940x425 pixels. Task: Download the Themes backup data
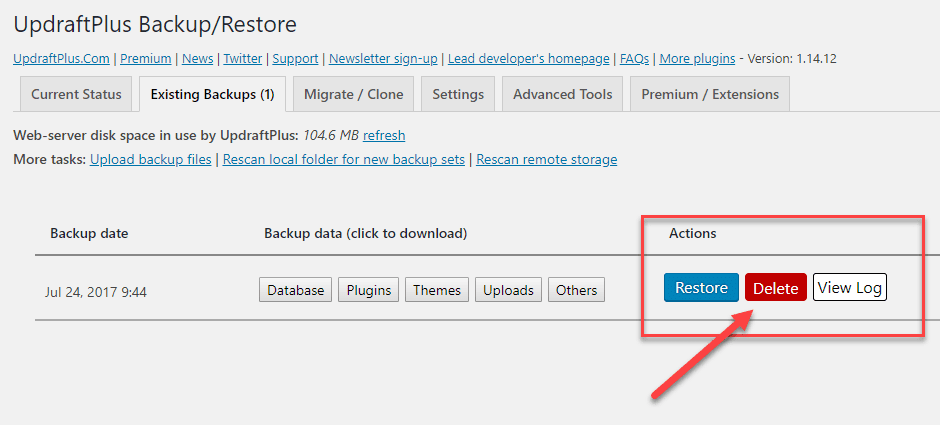437,290
